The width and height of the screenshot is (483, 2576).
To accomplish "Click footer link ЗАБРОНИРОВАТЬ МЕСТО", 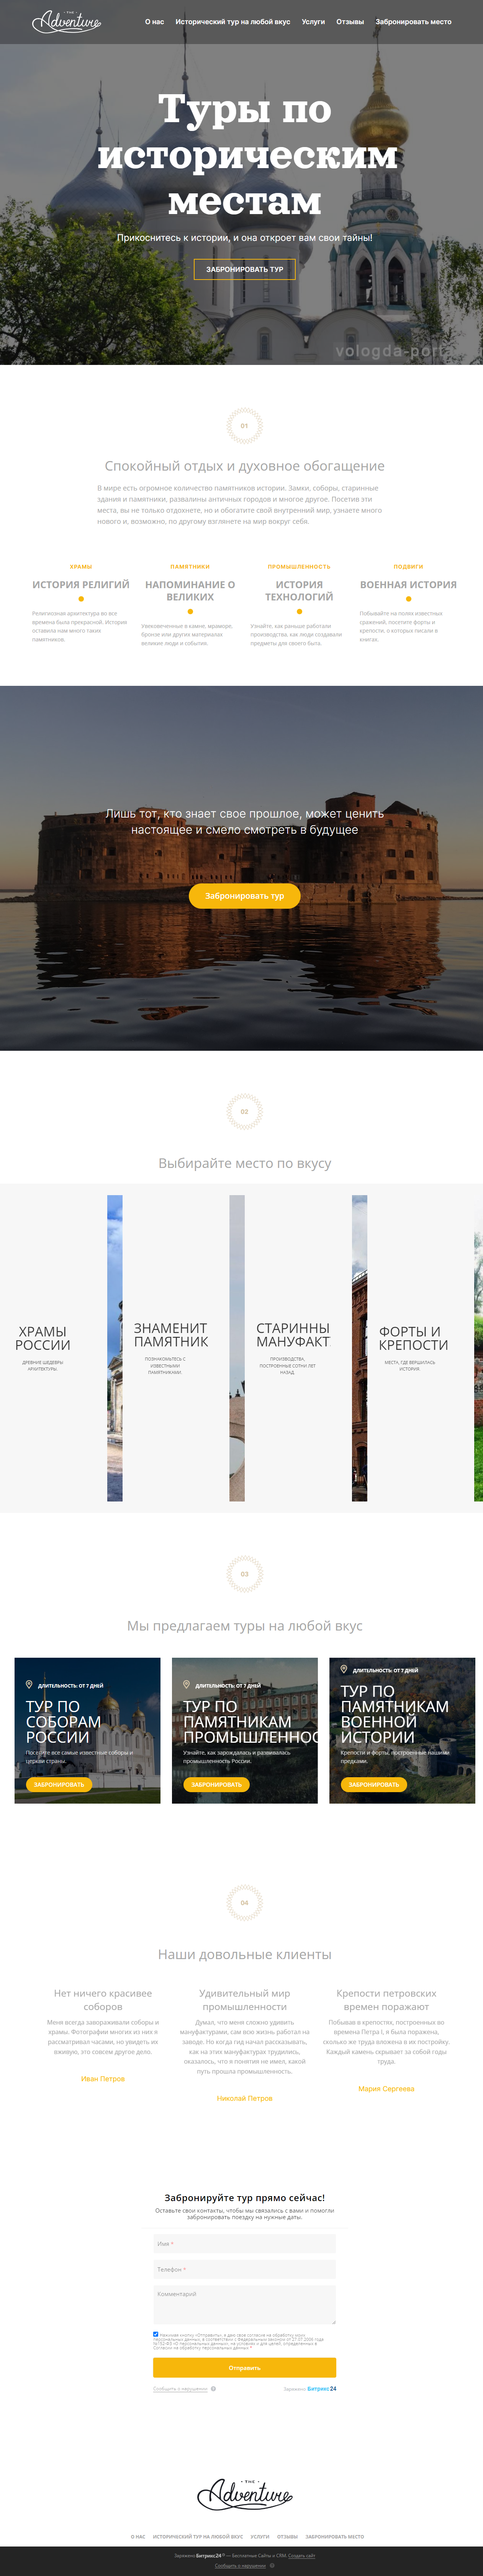I will (335, 2537).
